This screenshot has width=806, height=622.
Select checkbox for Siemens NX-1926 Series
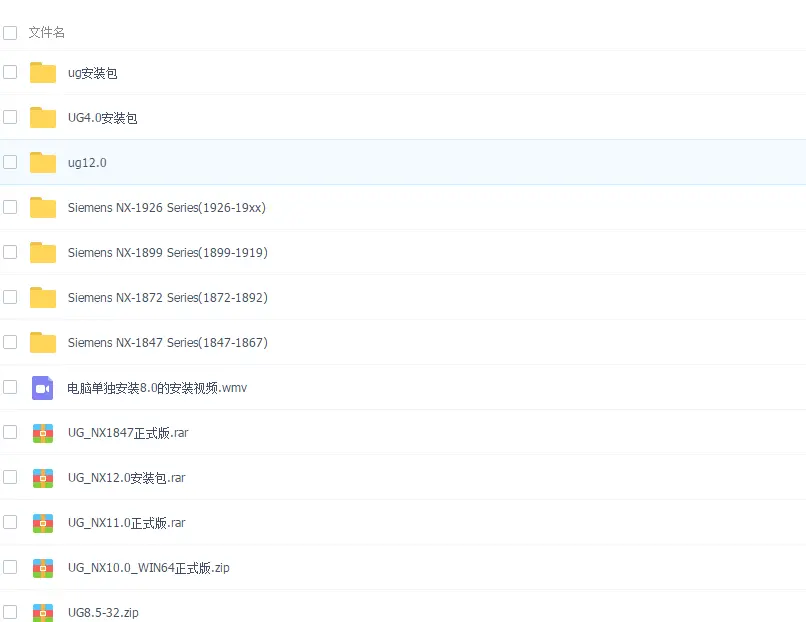coord(10,207)
